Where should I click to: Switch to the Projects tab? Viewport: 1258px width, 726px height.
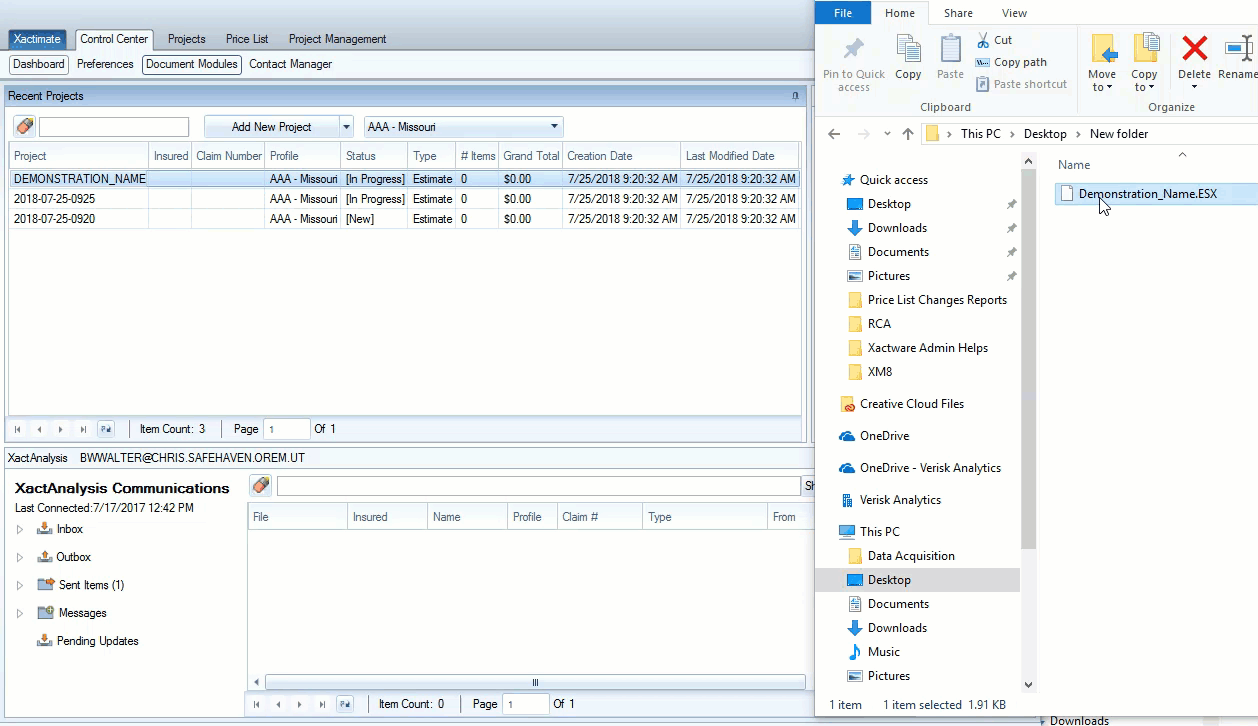[x=187, y=39]
